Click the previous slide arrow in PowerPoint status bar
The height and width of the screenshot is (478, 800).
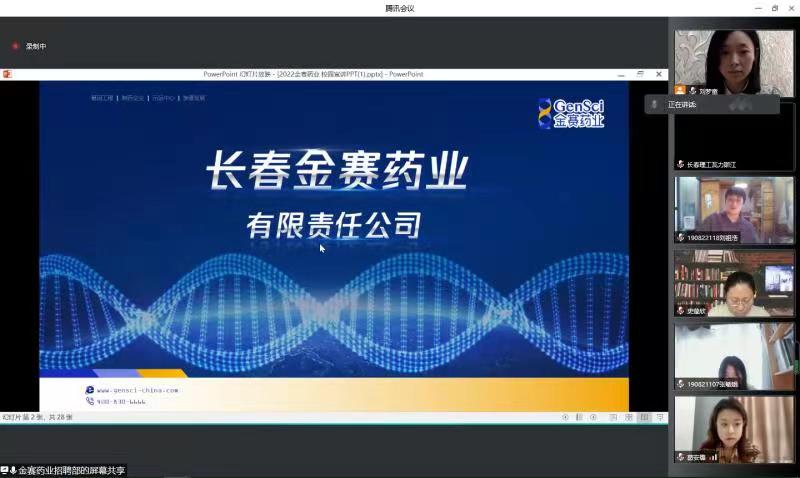tap(565, 417)
